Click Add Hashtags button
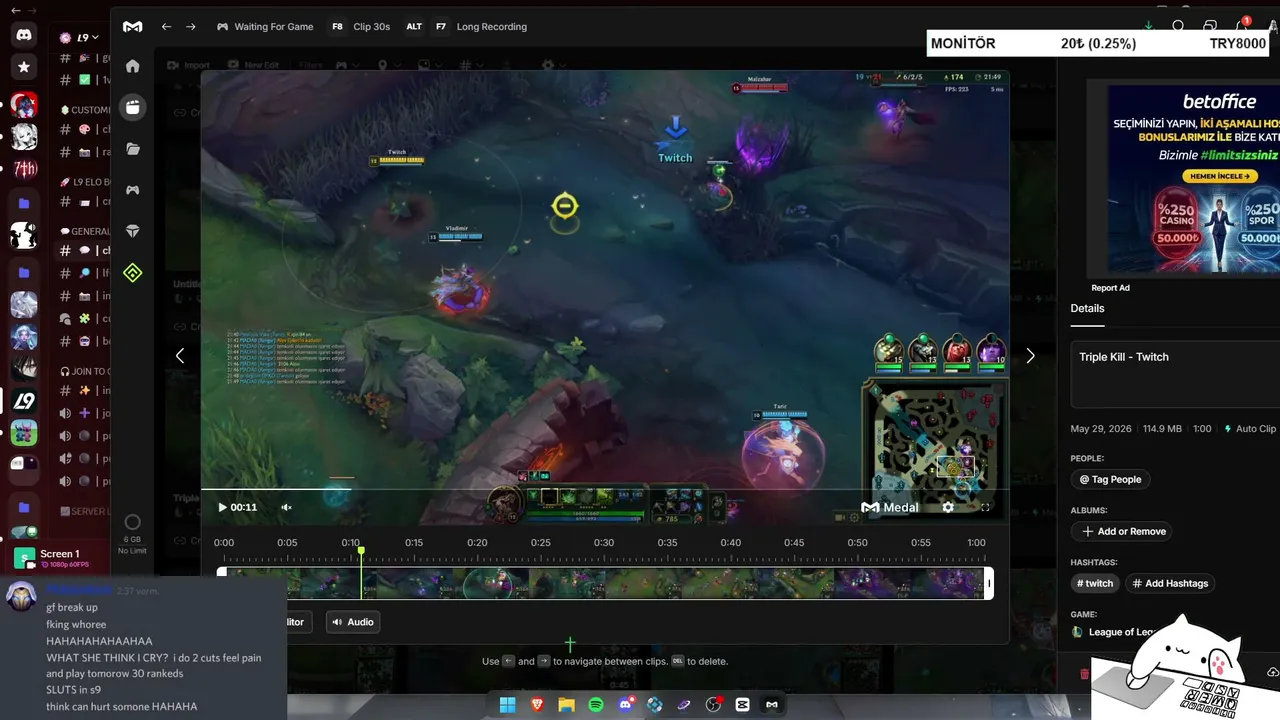 point(1169,583)
